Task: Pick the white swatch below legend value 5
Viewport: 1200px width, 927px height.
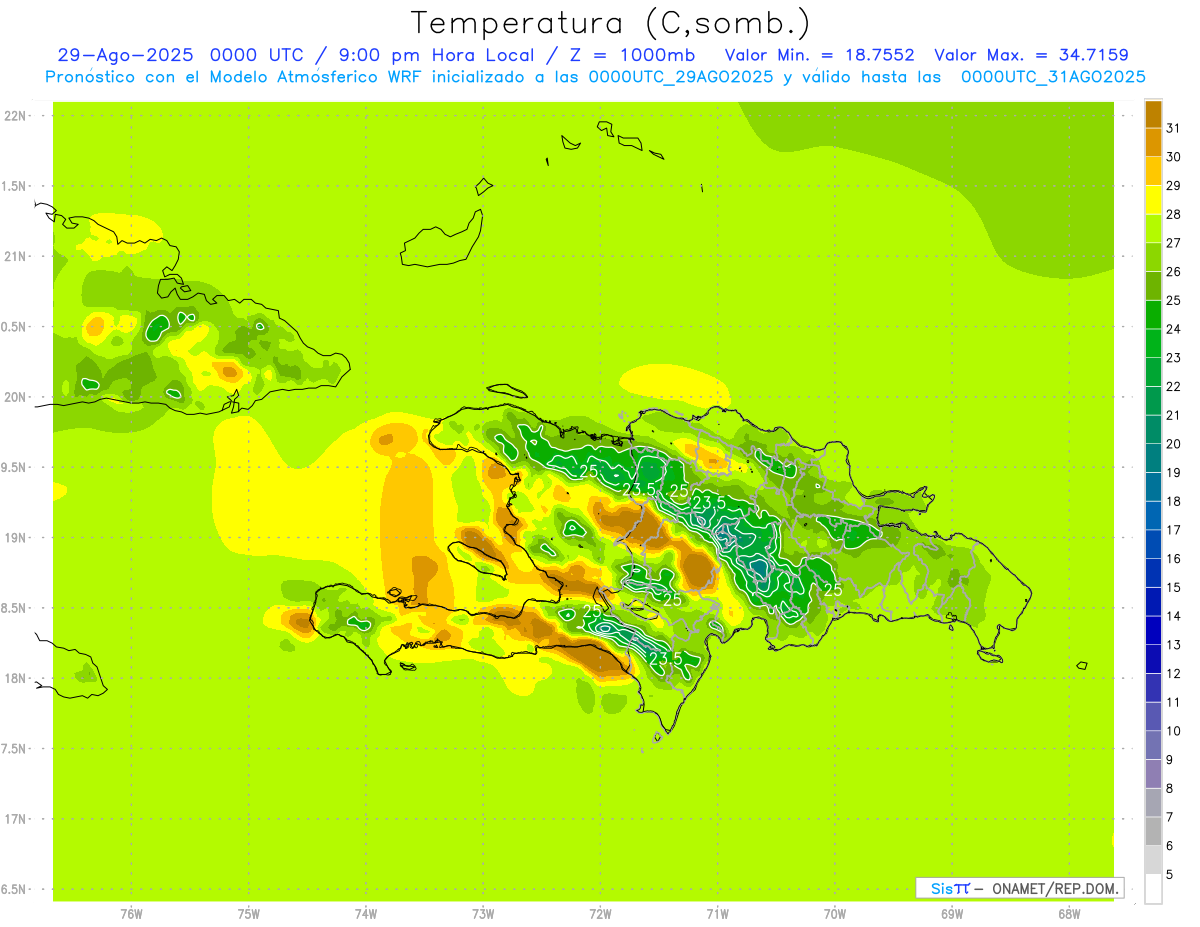Action: (1153, 889)
